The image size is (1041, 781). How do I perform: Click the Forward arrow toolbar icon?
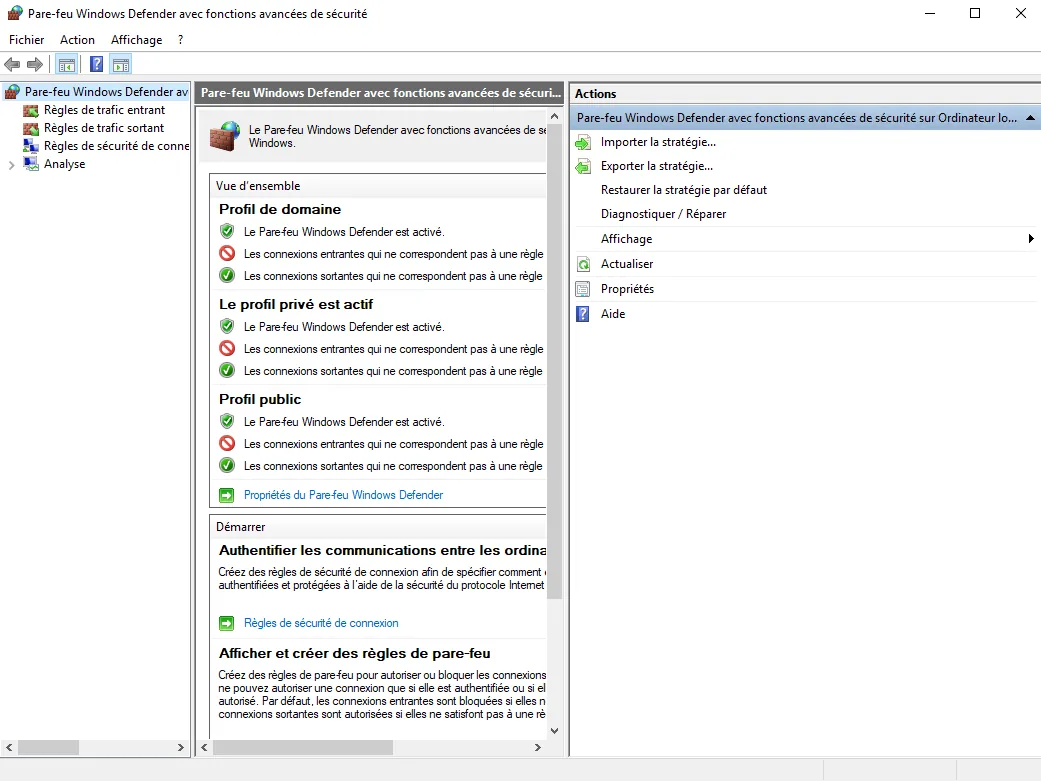click(35, 64)
